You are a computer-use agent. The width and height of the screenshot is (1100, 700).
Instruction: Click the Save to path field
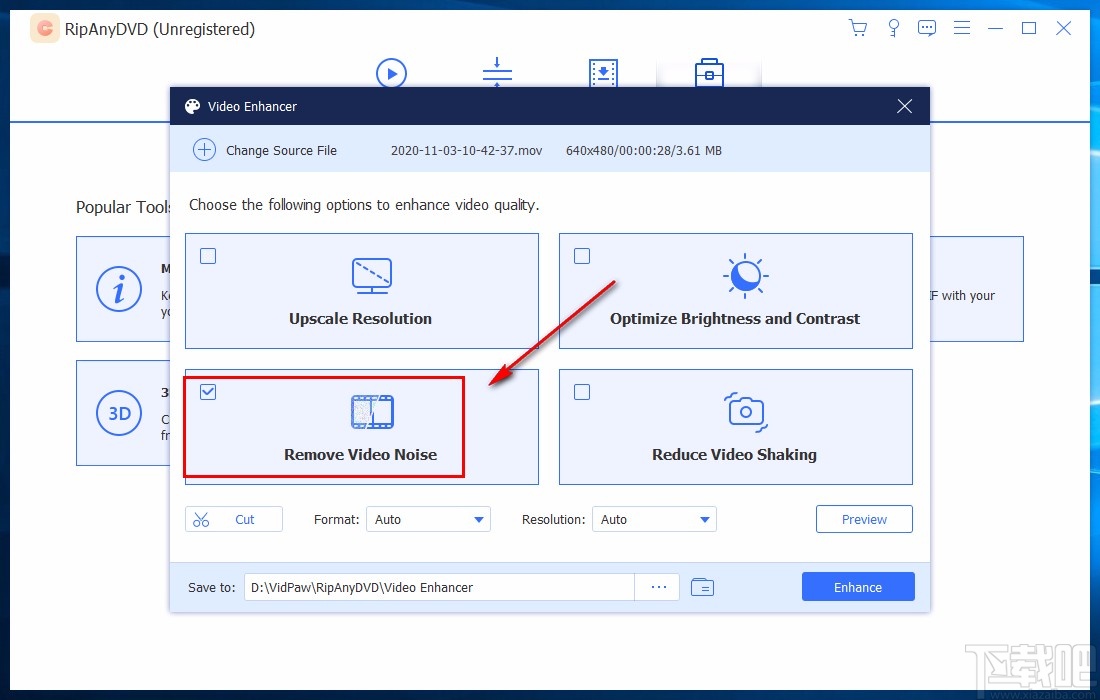pos(439,587)
